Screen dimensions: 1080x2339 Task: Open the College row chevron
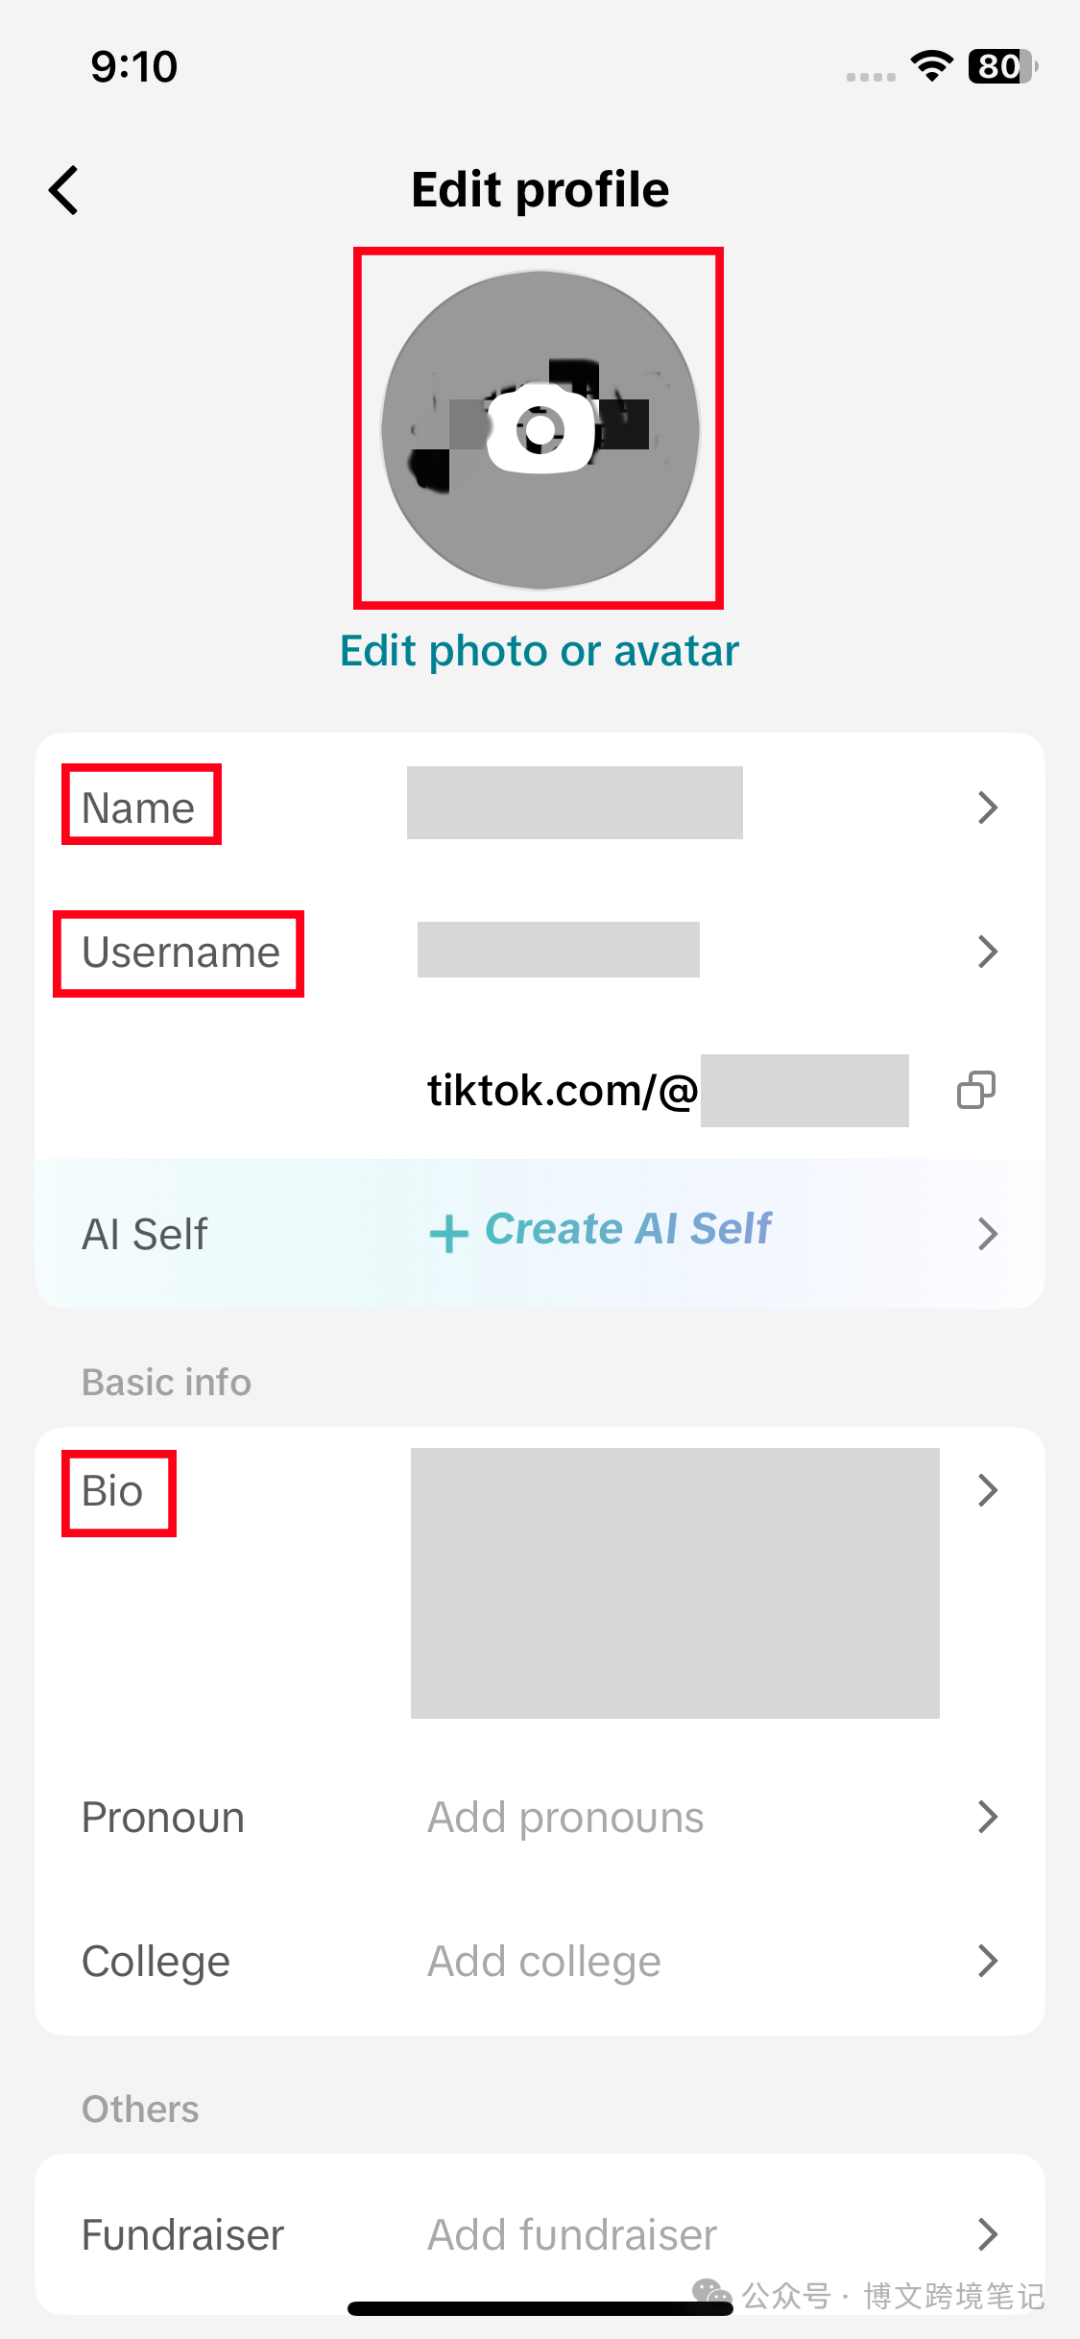coord(988,1961)
